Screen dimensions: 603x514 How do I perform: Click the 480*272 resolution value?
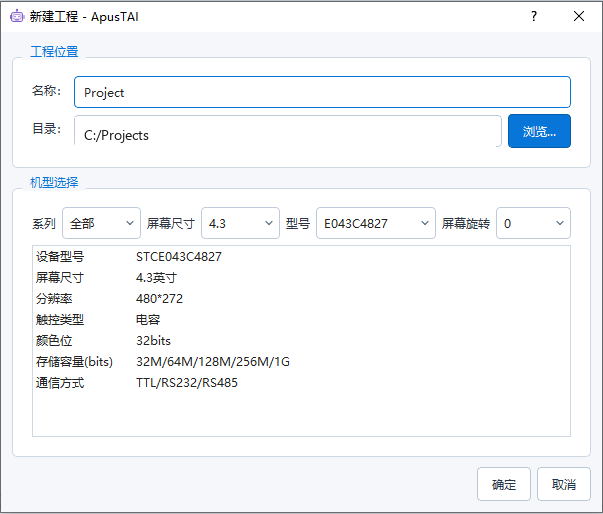(x=159, y=299)
